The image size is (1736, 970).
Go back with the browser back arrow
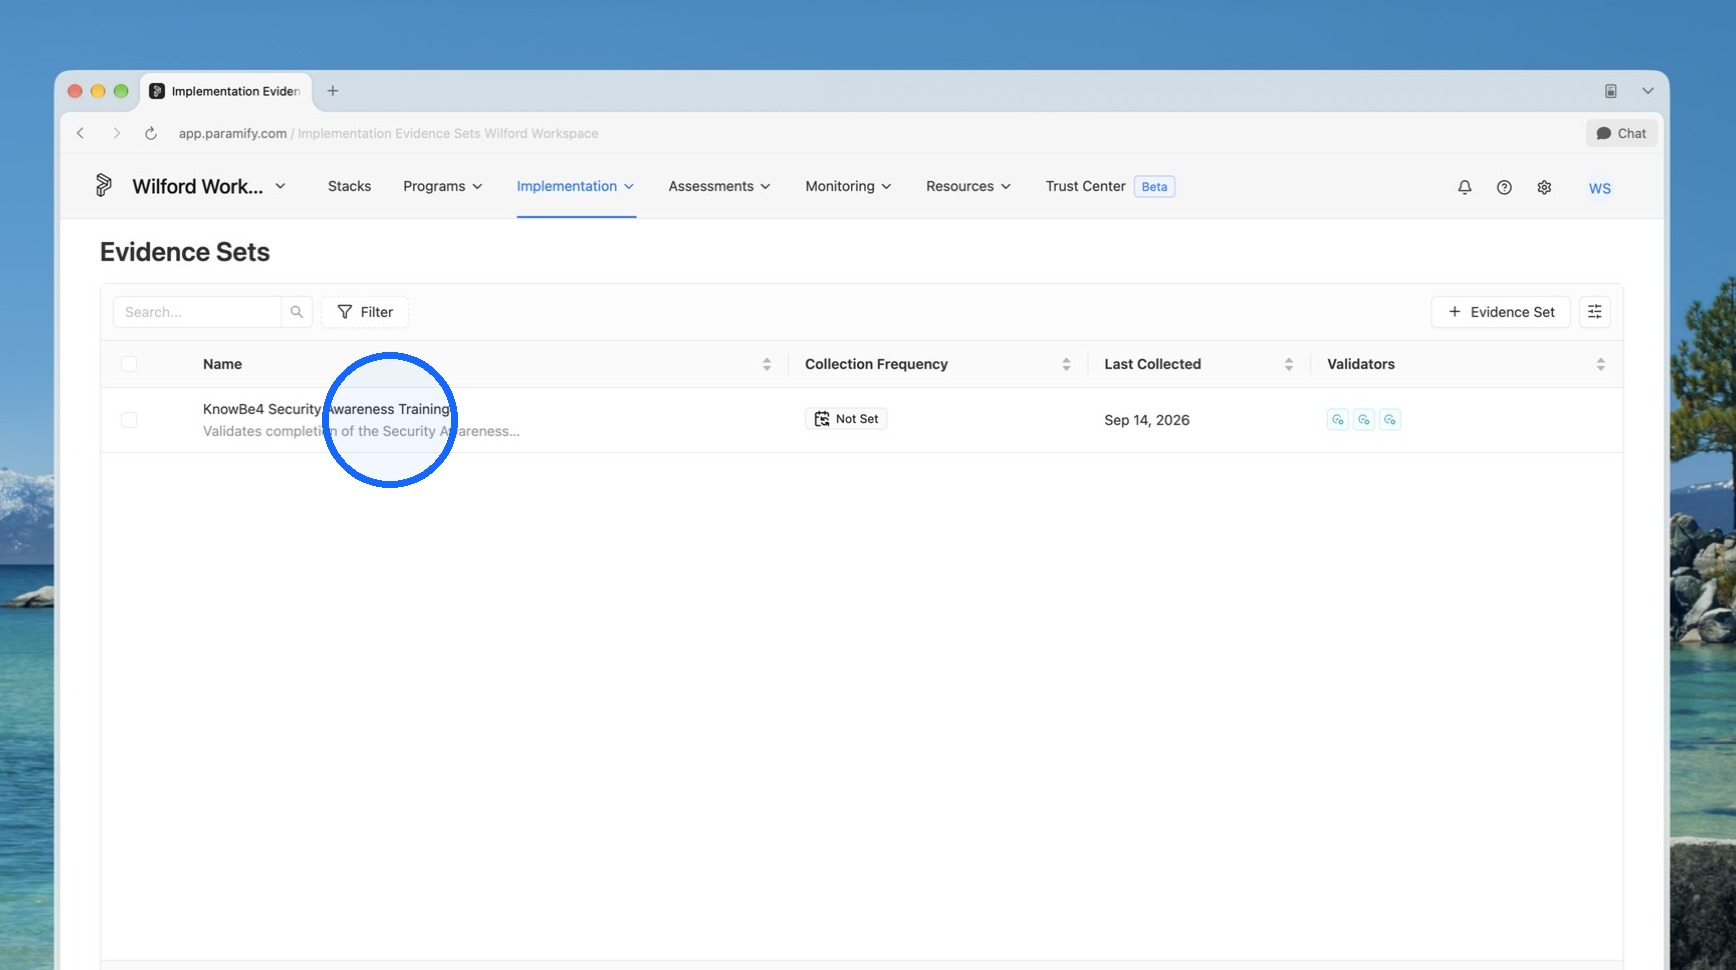point(81,133)
